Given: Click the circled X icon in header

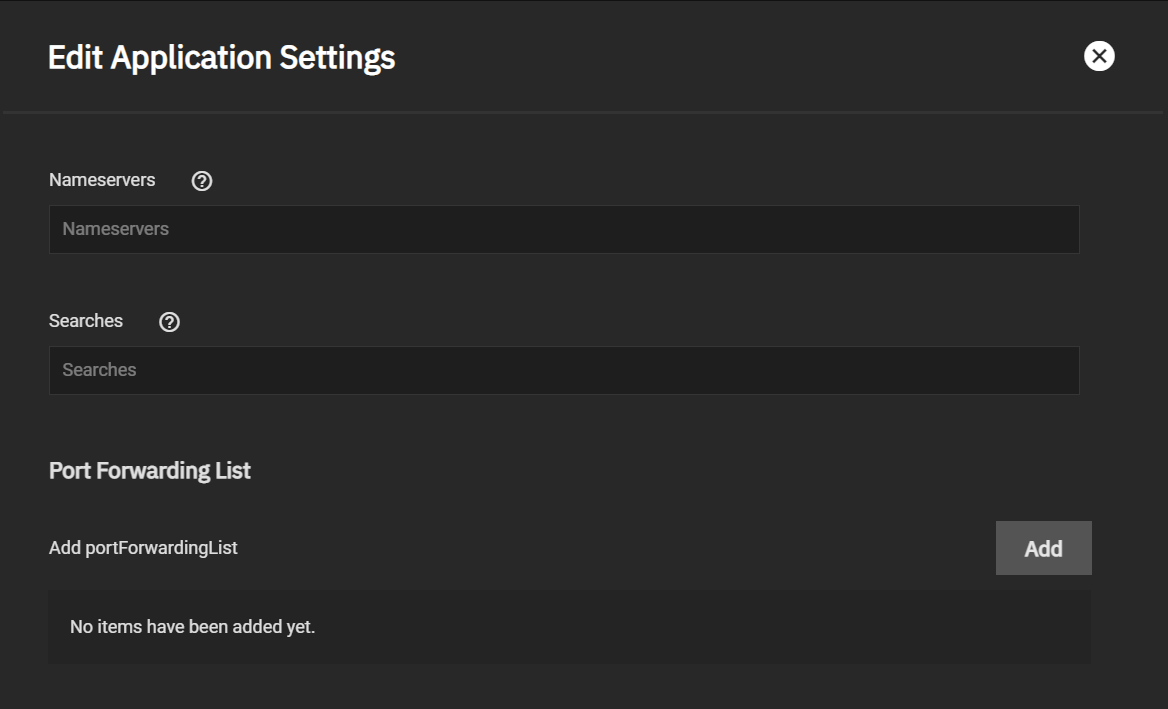Looking at the screenshot, I should [1099, 56].
